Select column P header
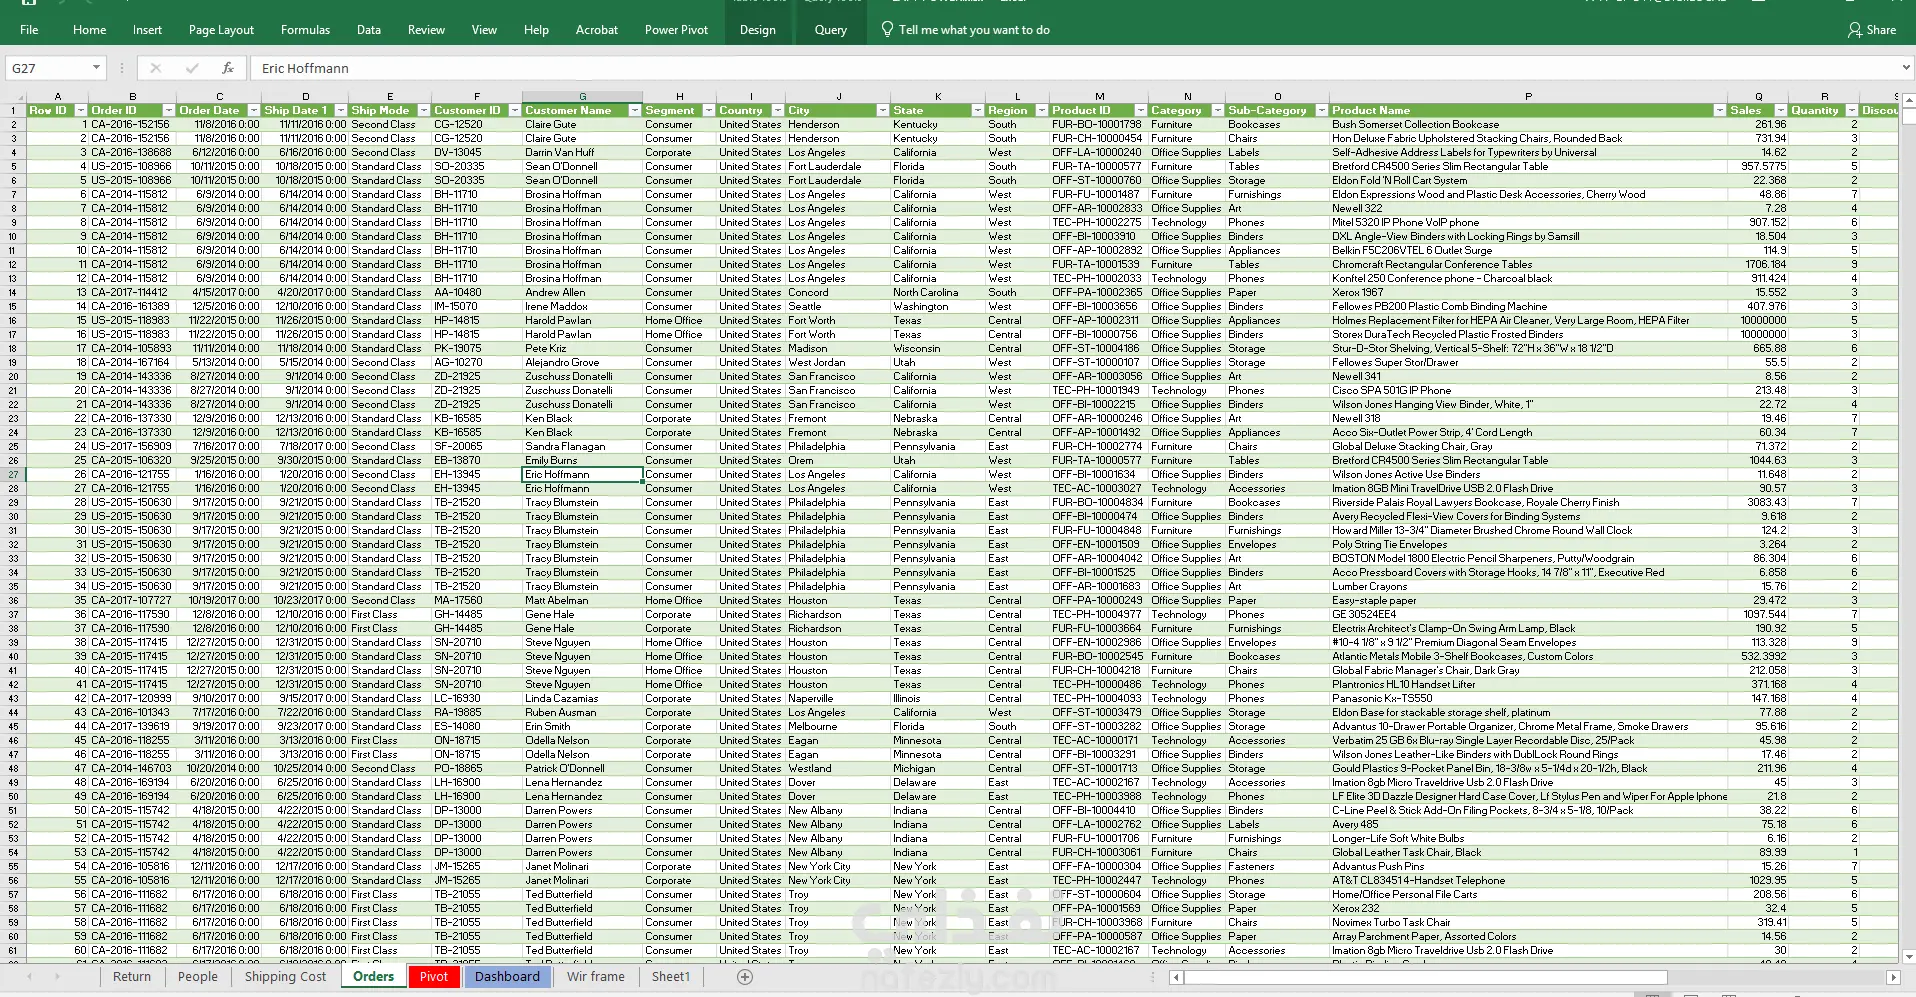 [1528, 97]
